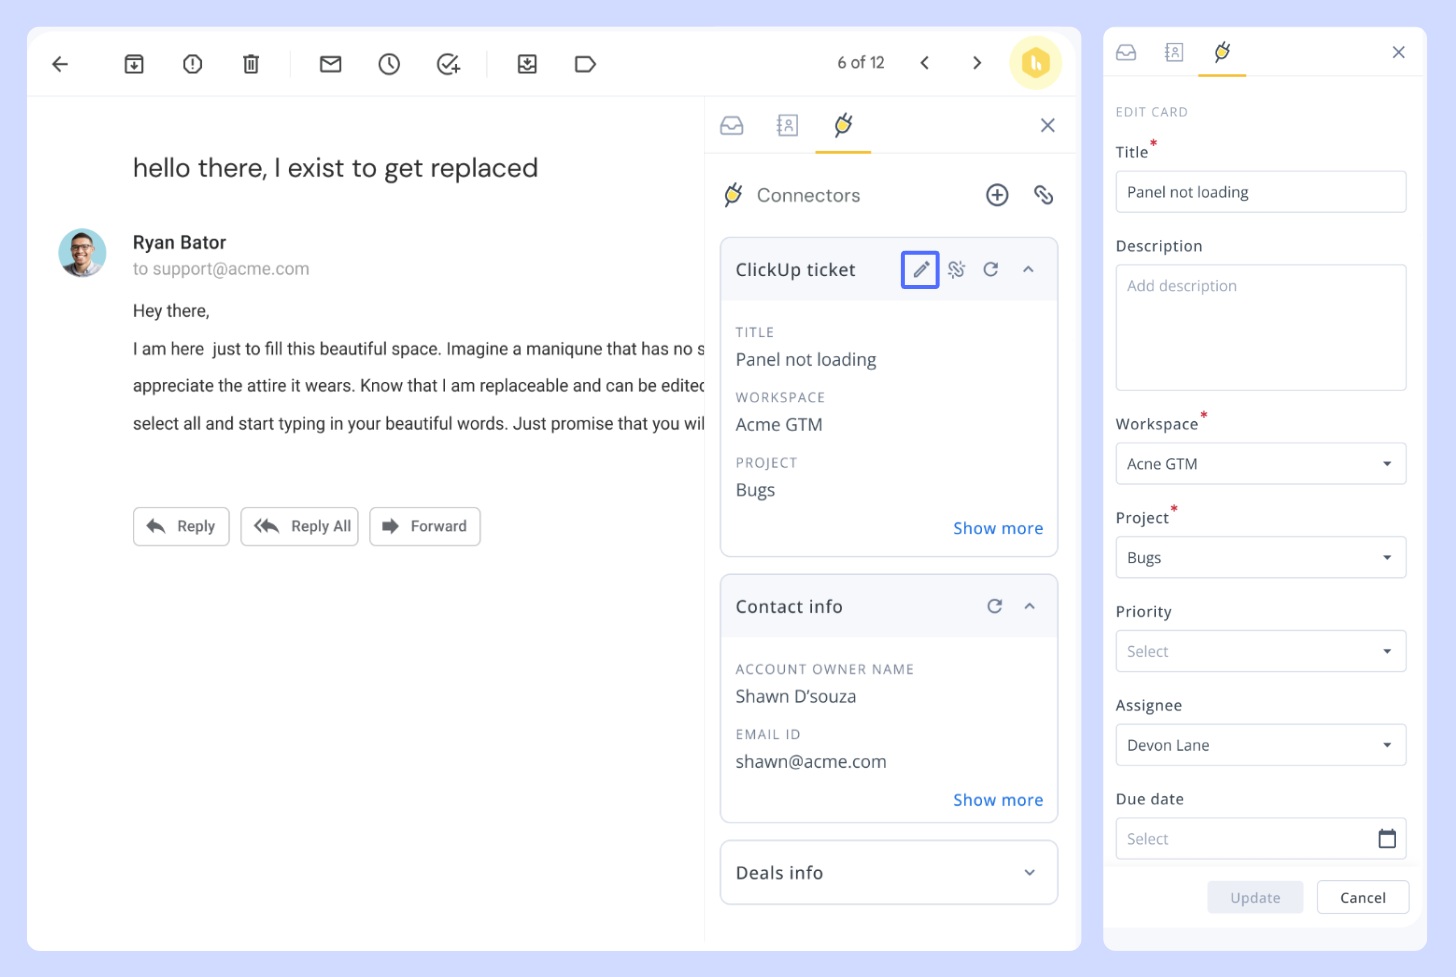Click the Update button
This screenshot has height=977, width=1456.
click(1255, 898)
